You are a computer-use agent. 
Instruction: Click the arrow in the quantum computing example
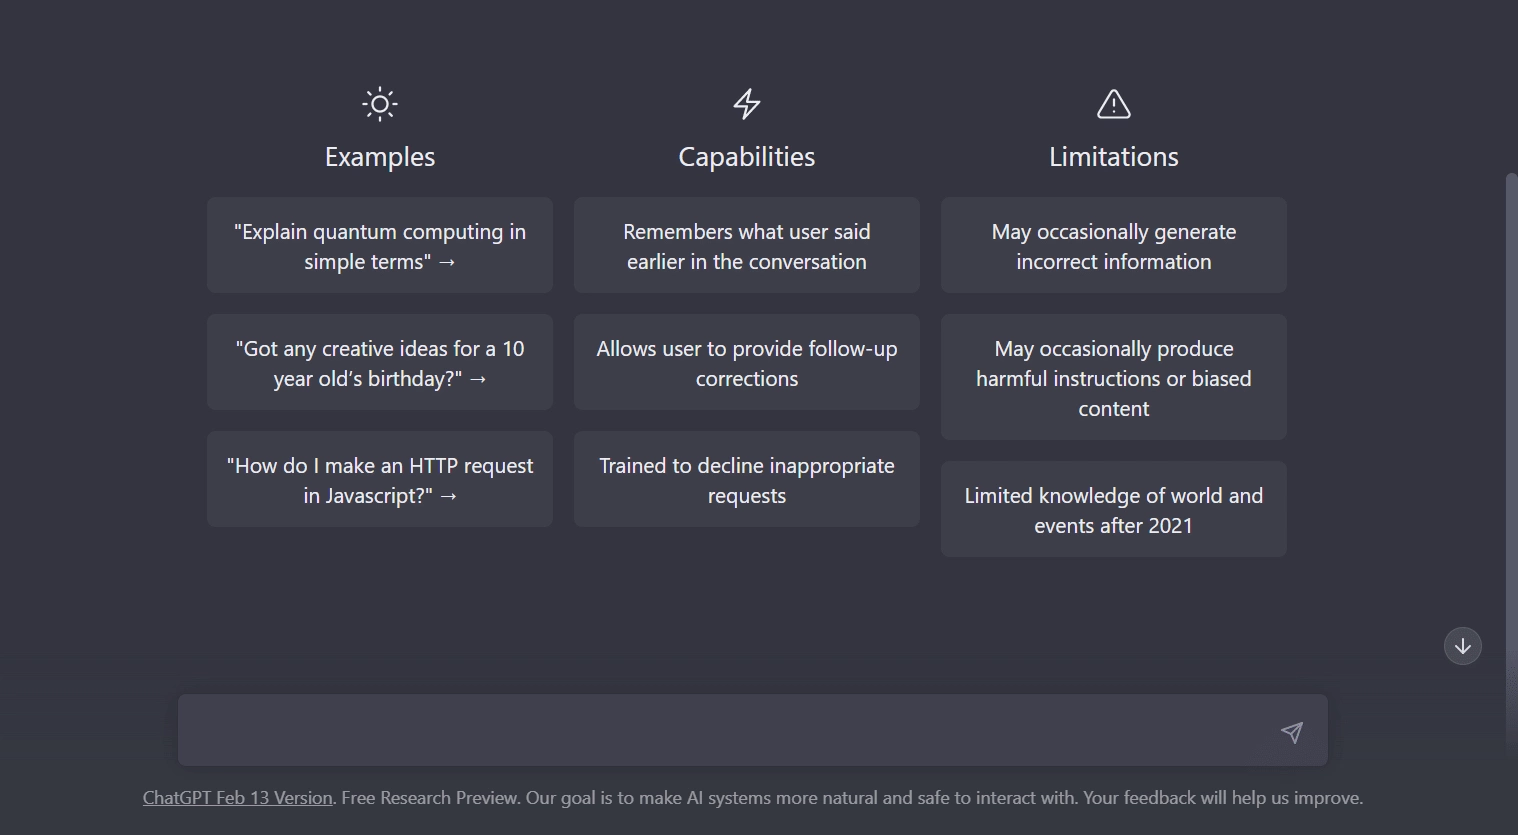coord(446,262)
